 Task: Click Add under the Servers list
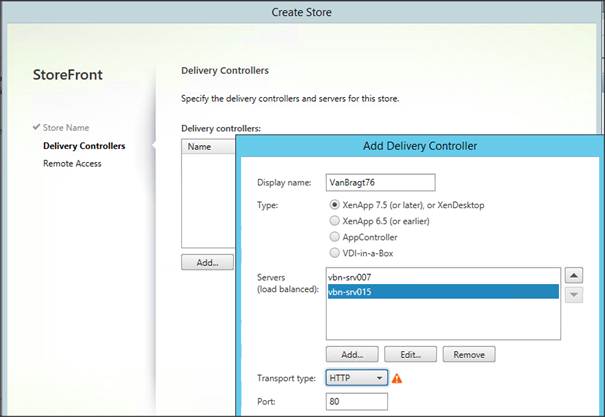(352, 355)
